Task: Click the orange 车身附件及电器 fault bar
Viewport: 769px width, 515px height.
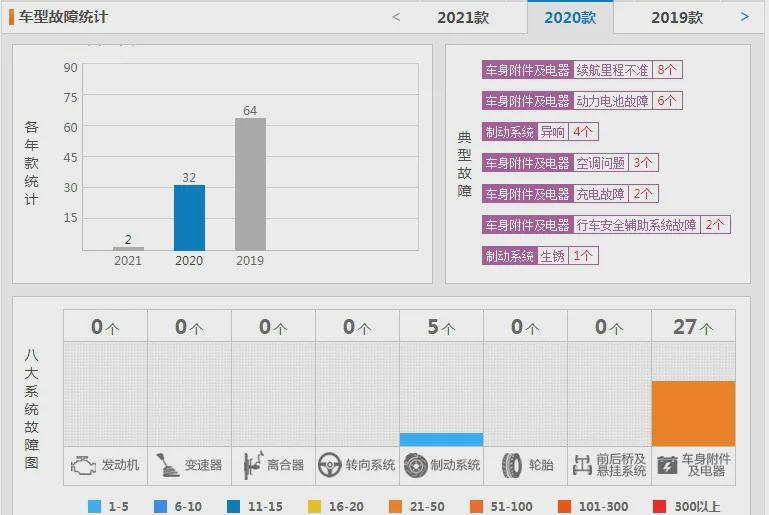Action: [693, 413]
